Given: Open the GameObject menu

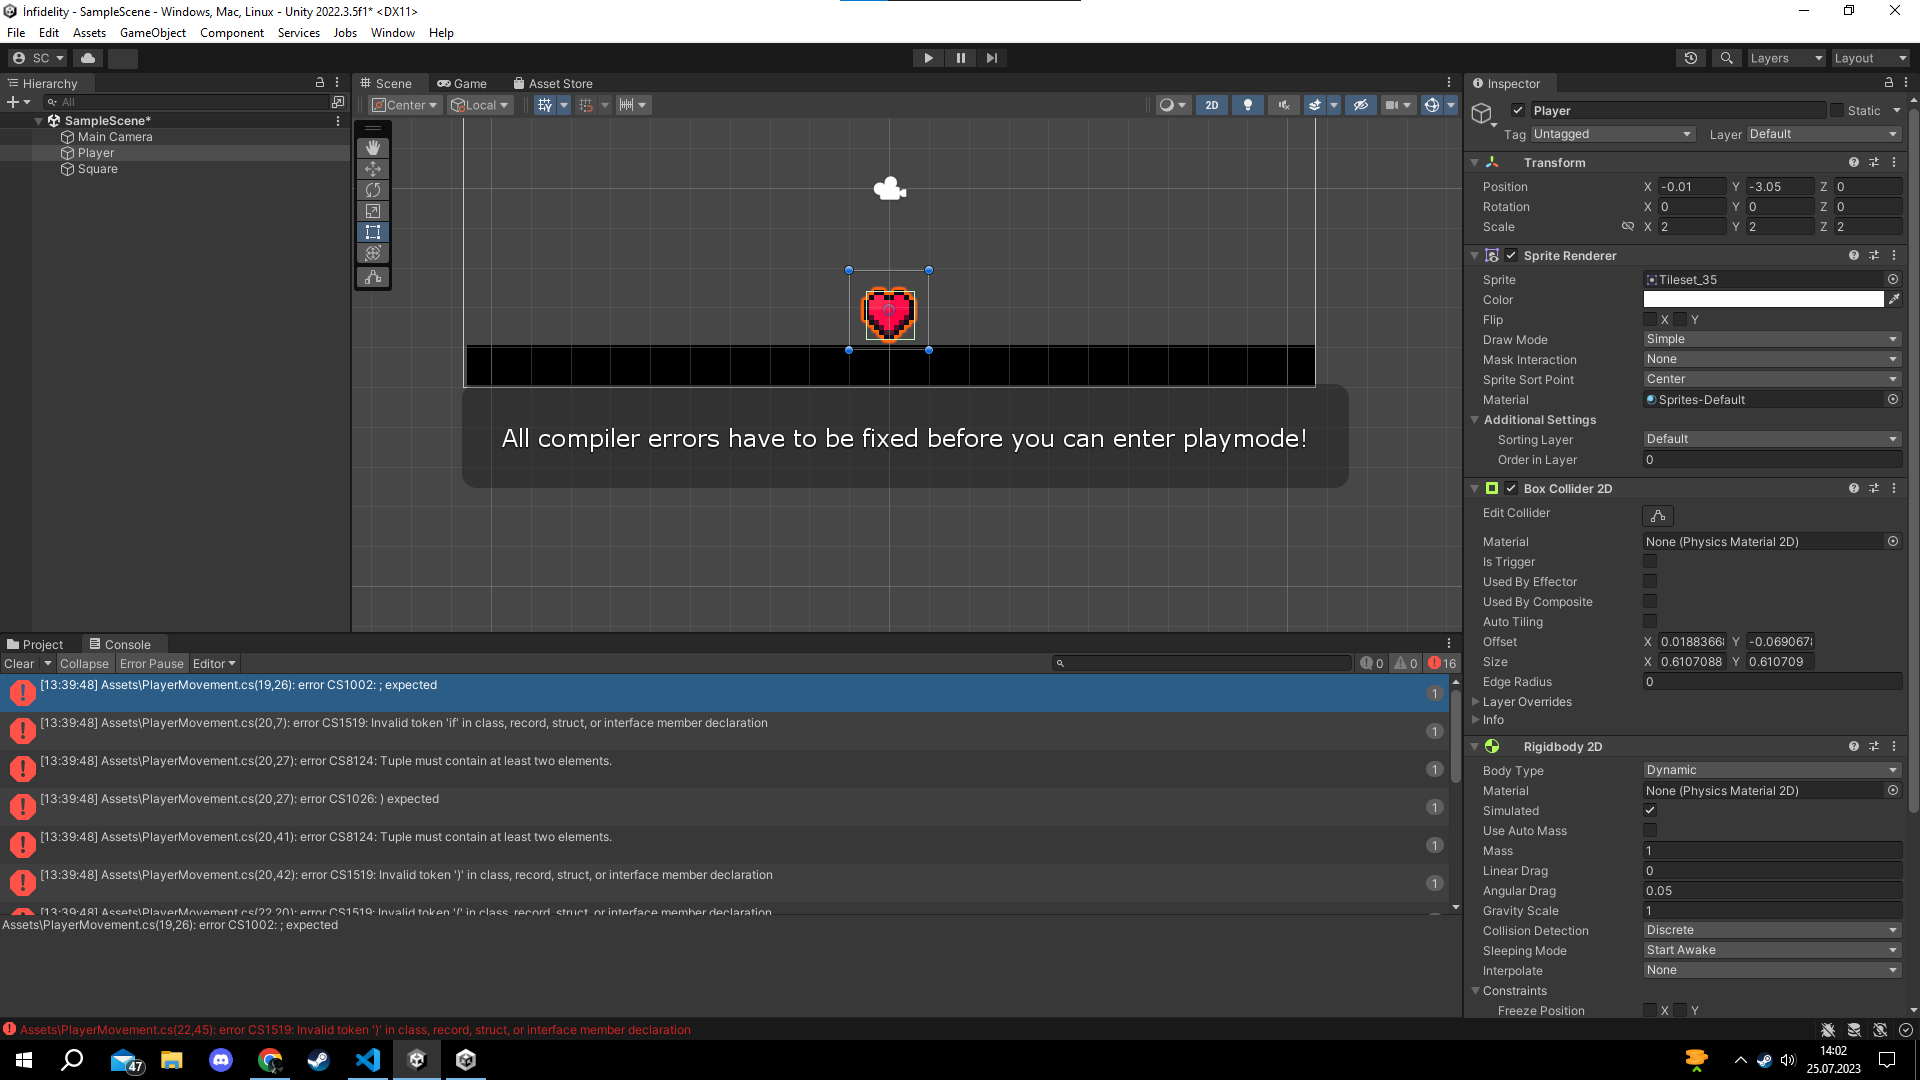Looking at the screenshot, I should (x=152, y=33).
